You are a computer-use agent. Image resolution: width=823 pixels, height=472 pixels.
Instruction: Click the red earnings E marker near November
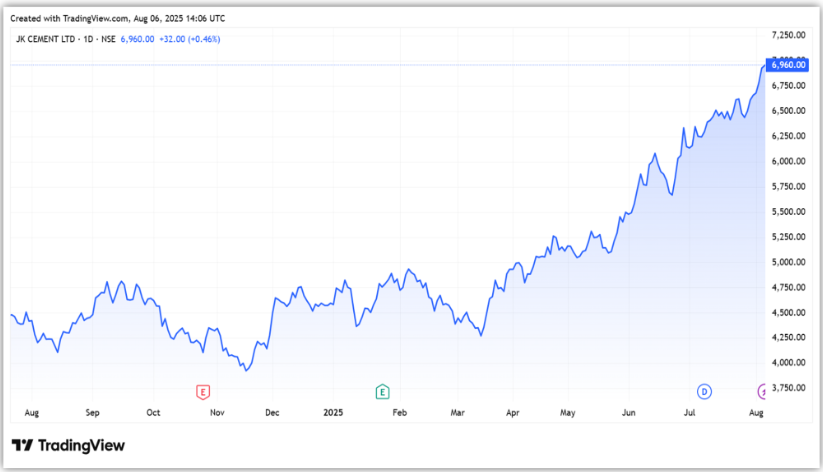[x=203, y=391]
